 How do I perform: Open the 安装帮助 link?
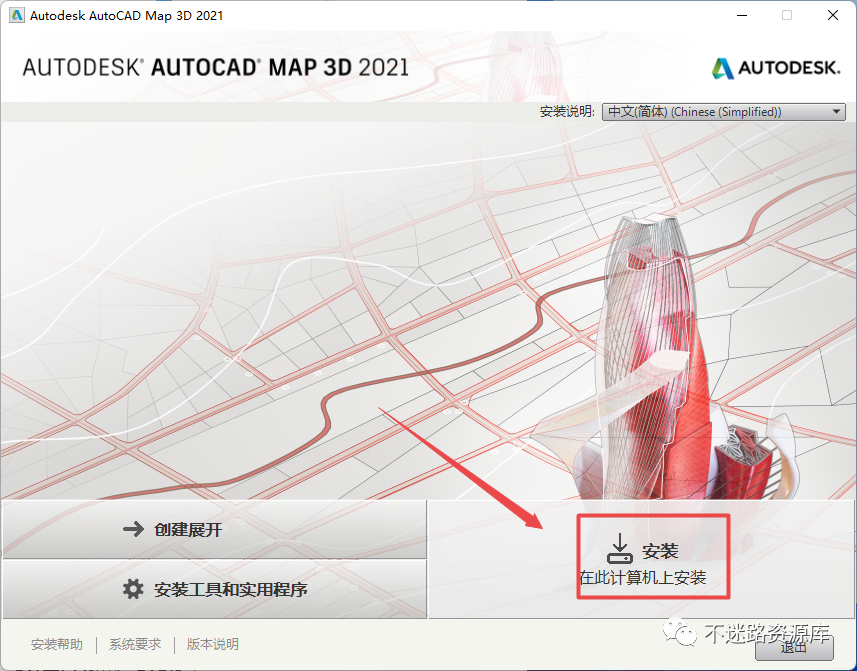57,644
